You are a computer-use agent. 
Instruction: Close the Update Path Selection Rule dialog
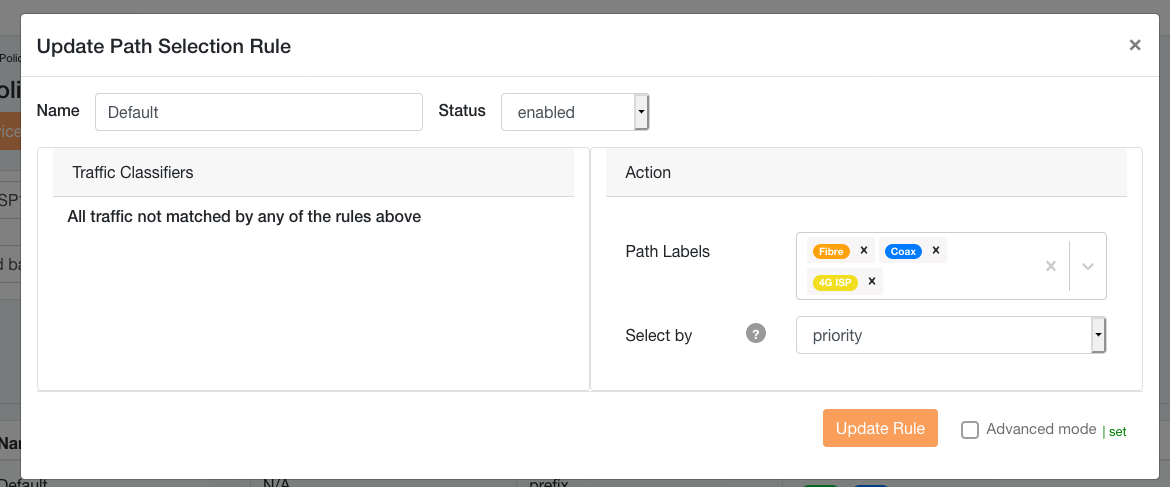click(x=1135, y=45)
